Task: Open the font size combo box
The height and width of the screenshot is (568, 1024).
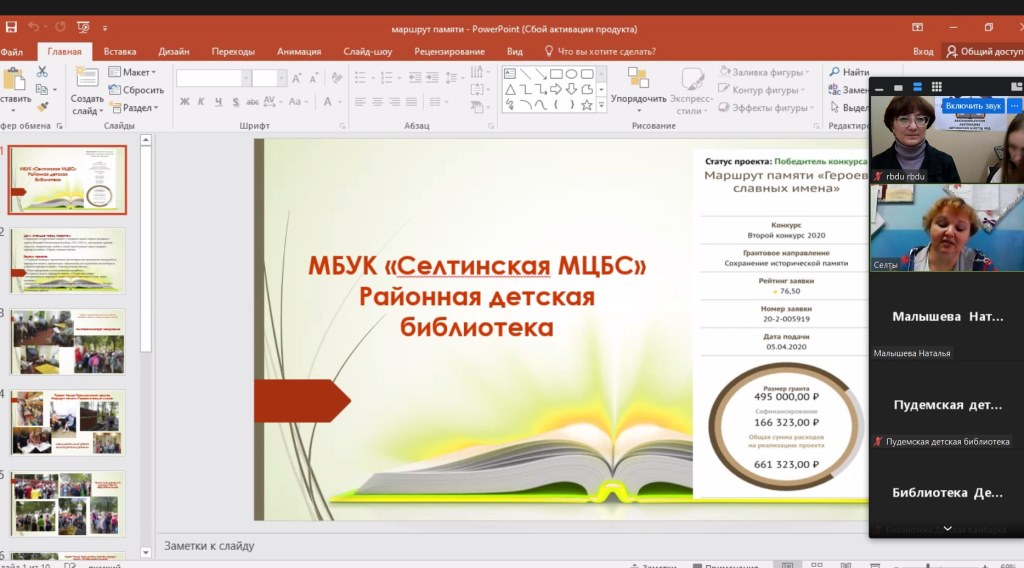Action: coord(269,78)
